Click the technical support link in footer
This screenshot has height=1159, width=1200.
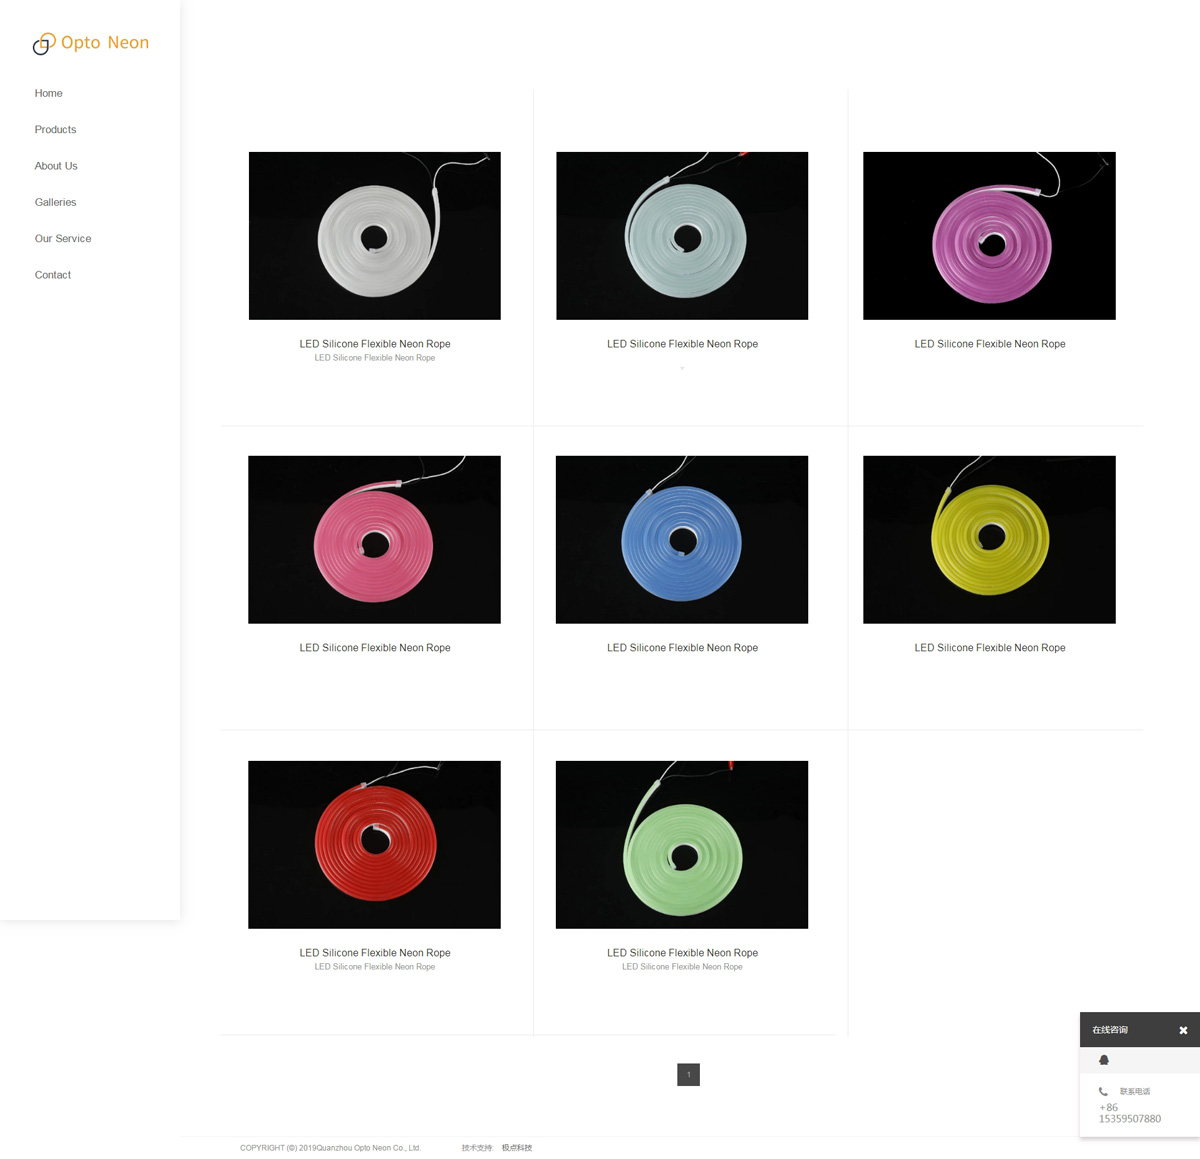point(517,1148)
